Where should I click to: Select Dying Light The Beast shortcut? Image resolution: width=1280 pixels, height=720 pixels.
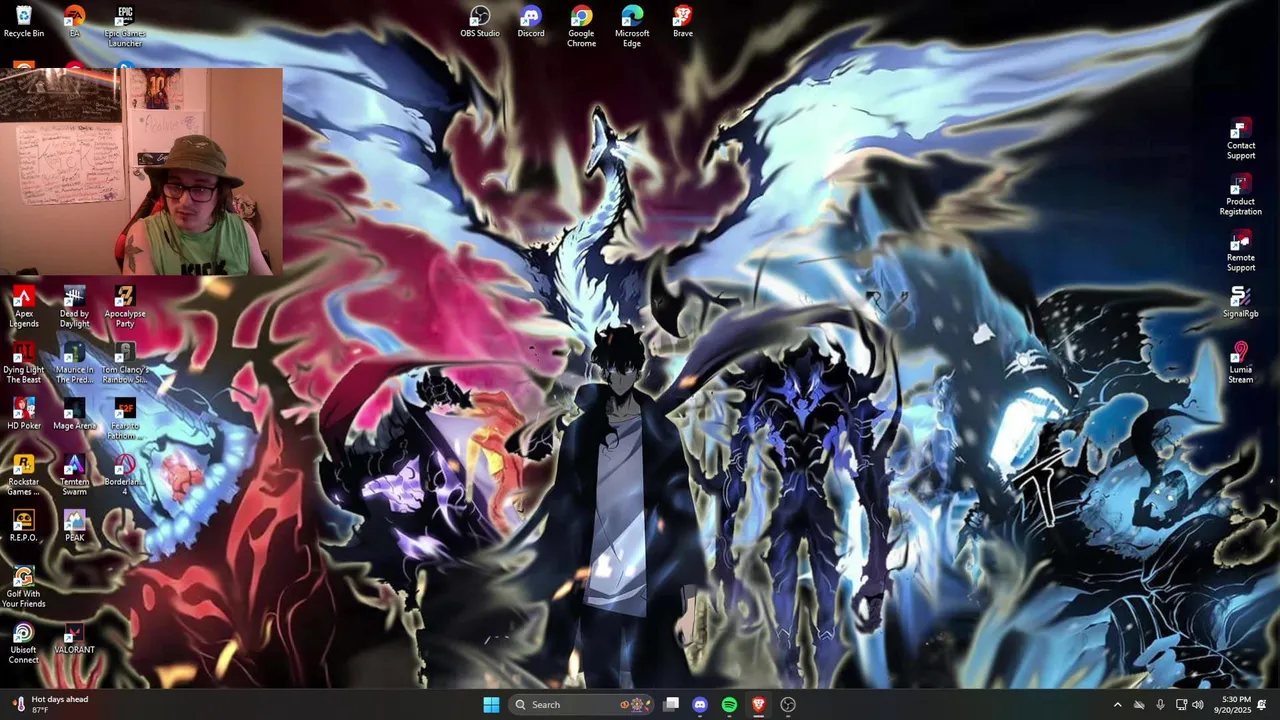pos(24,363)
